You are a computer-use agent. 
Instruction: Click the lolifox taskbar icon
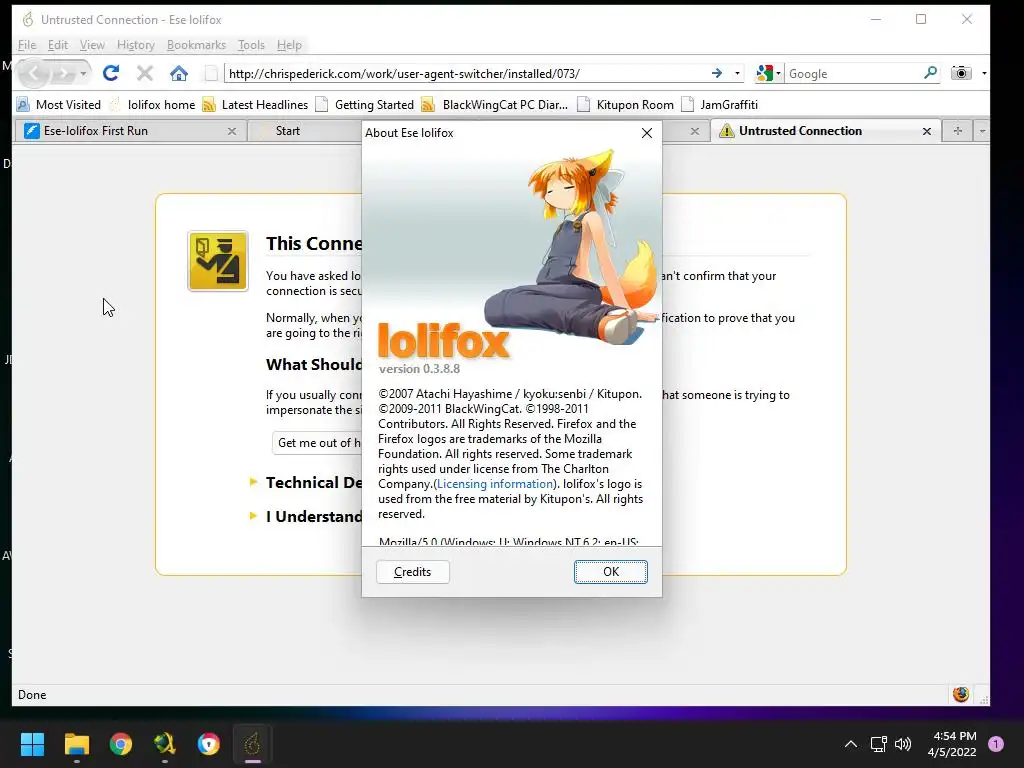253,744
